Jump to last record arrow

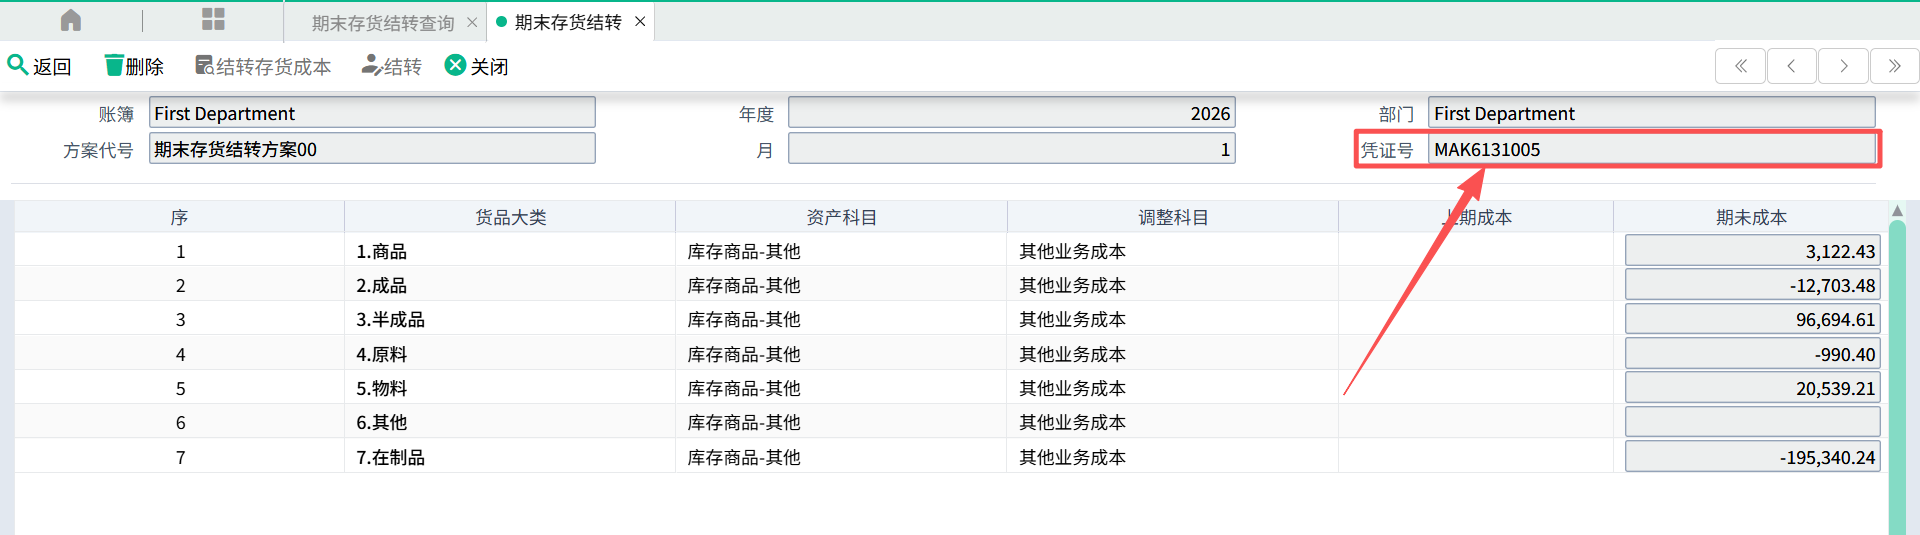coord(1894,66)
